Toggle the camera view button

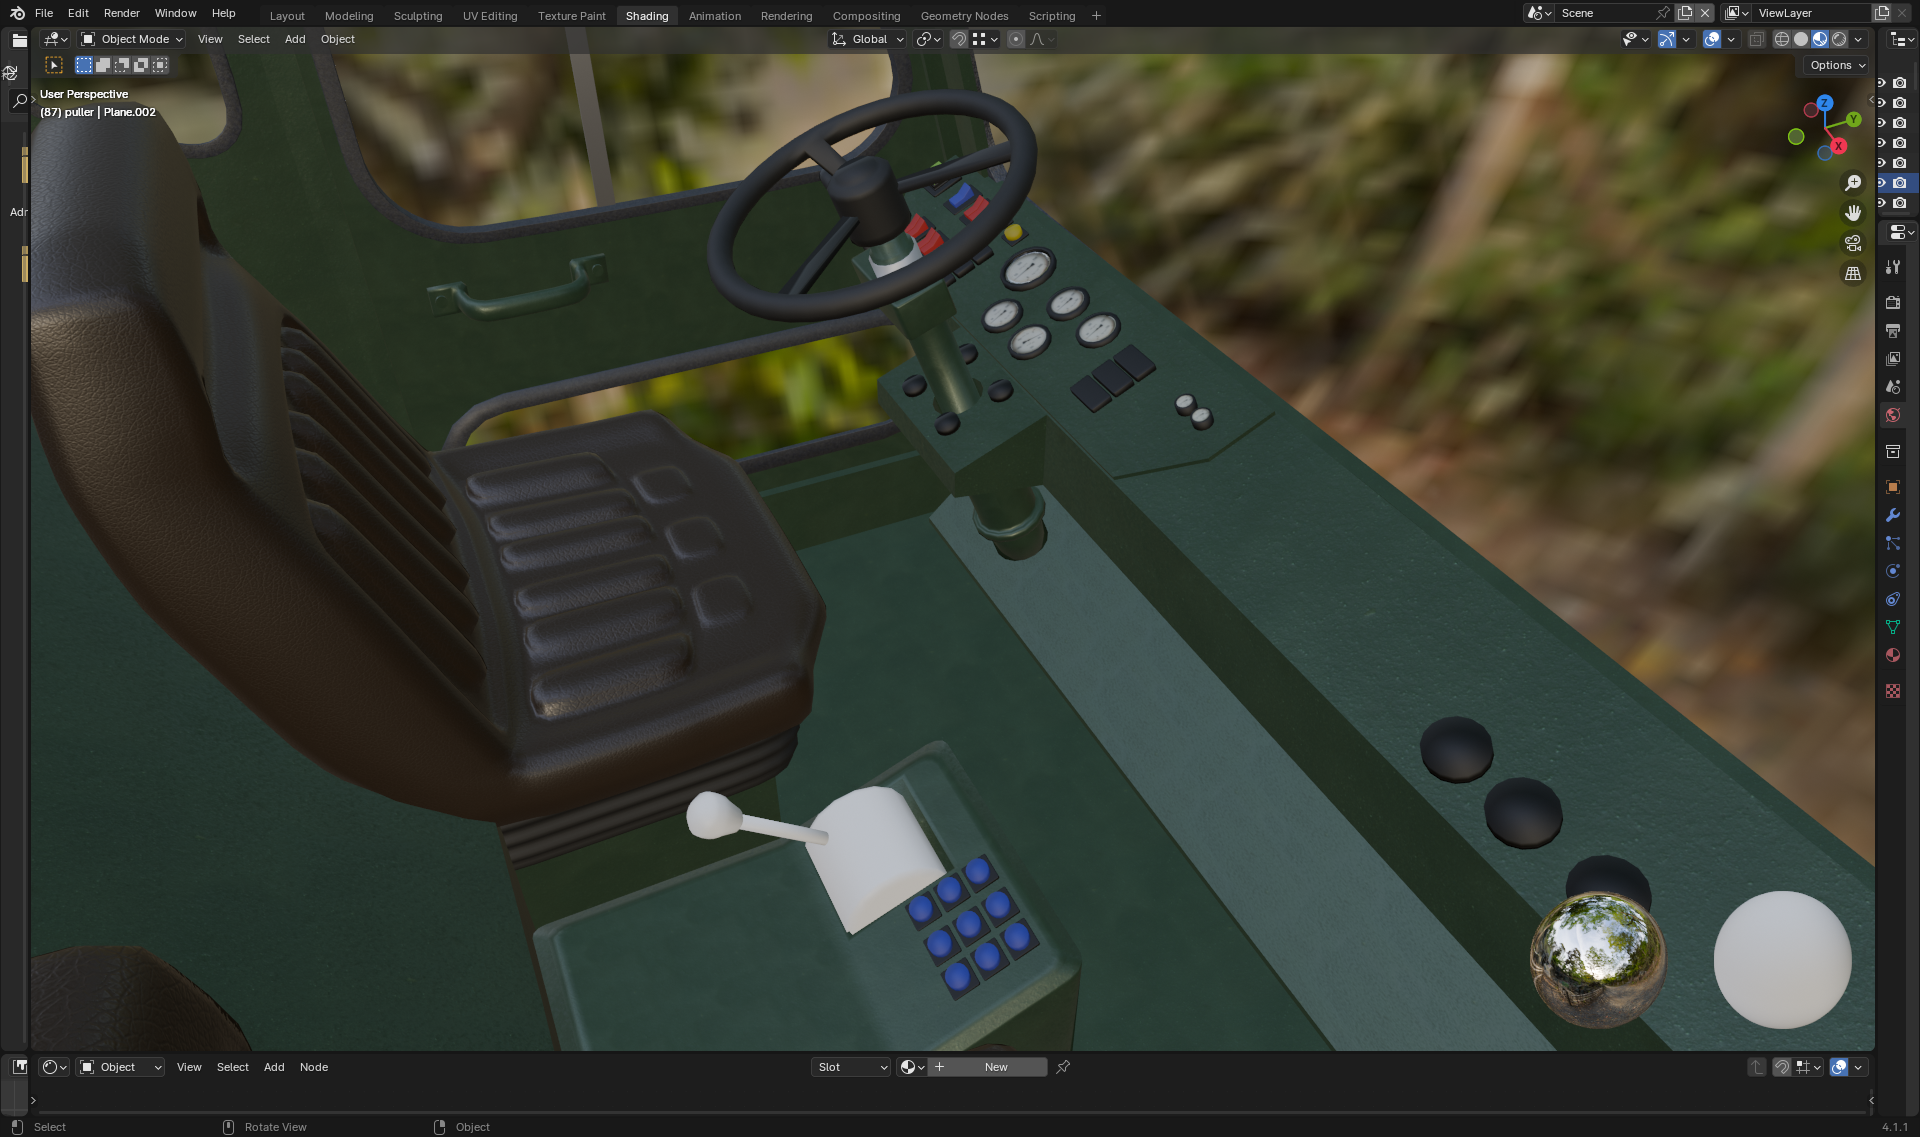(1853, 243)
